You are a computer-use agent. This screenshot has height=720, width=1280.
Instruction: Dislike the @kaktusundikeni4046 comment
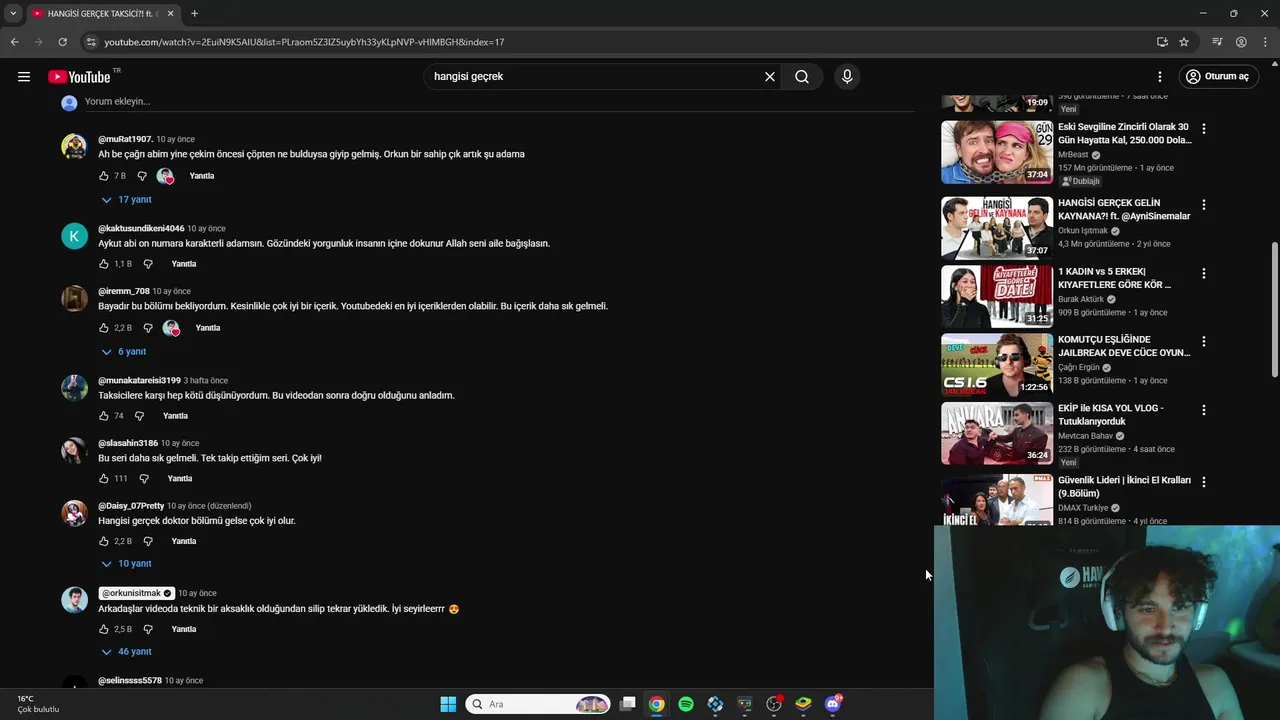tap(148, 264)
